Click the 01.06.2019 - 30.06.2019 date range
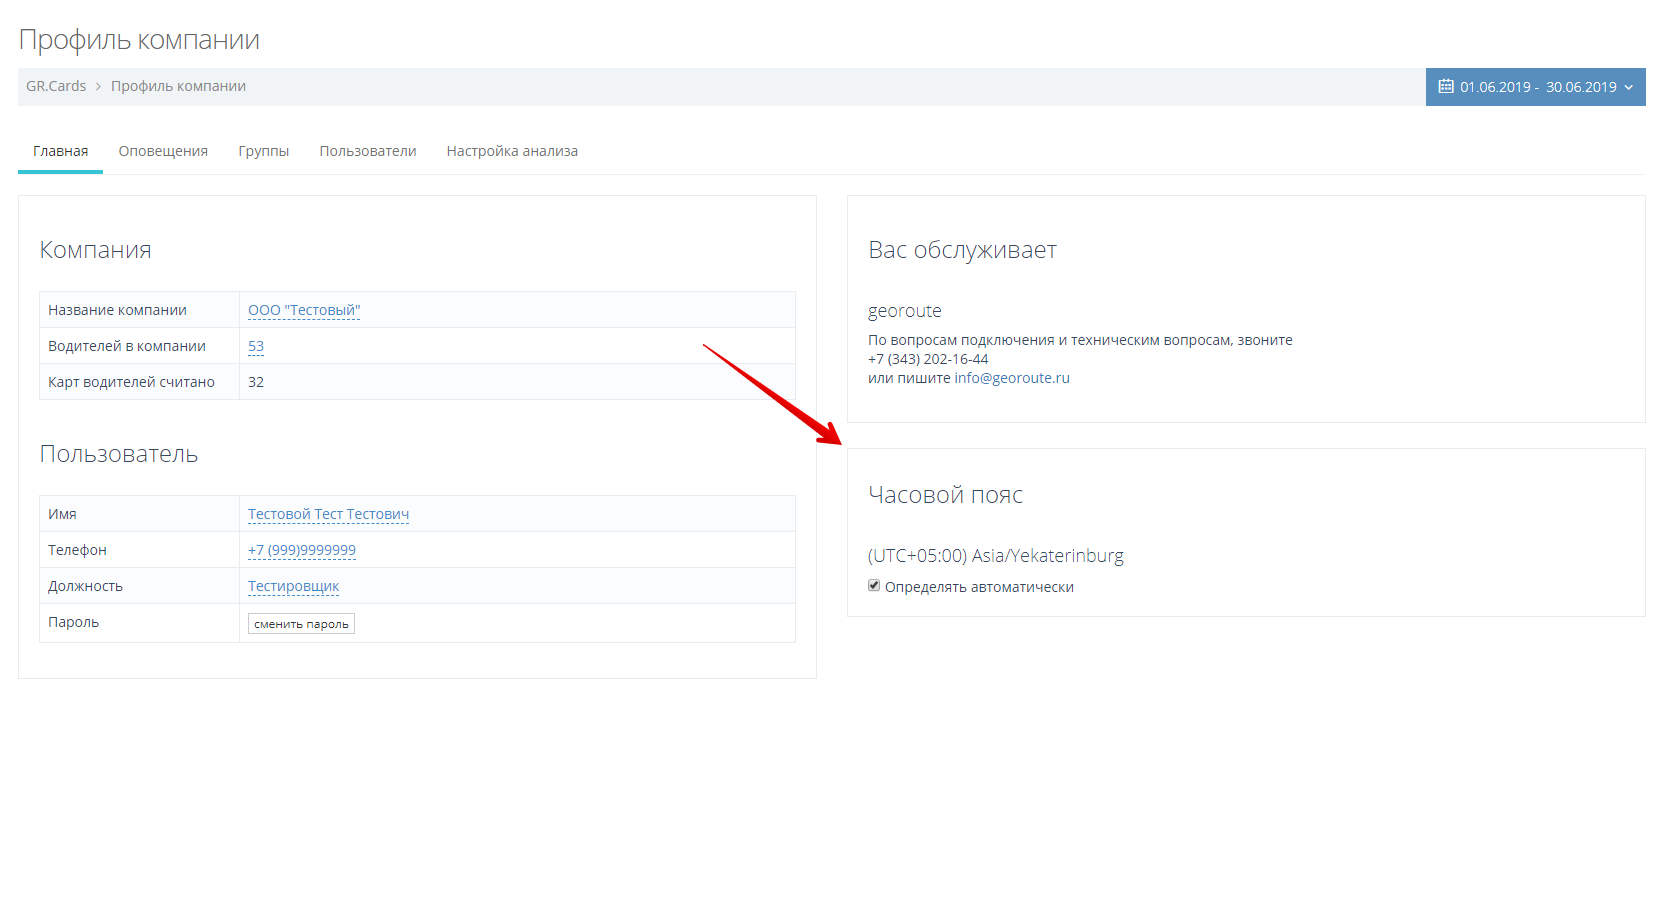Image resolution: width=1666 pixels, height=919 pixels. click(1537, 87)
